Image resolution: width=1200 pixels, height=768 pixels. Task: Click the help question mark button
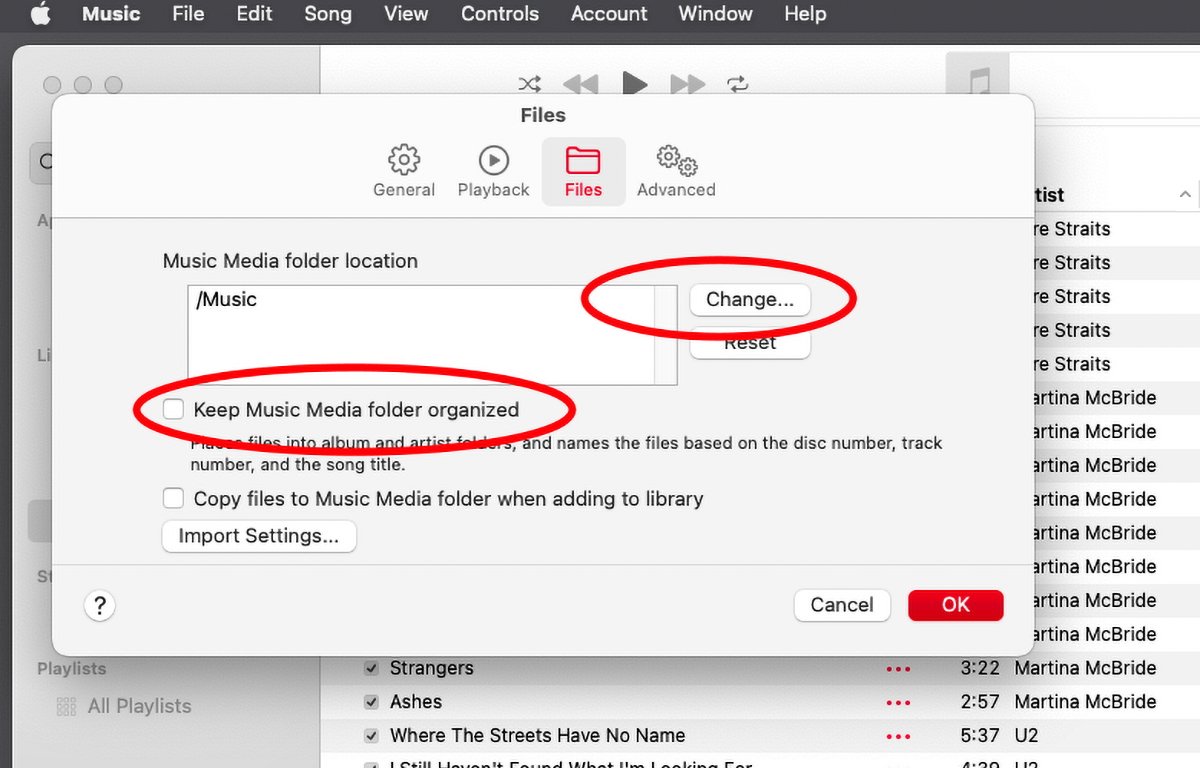[100, 605]
